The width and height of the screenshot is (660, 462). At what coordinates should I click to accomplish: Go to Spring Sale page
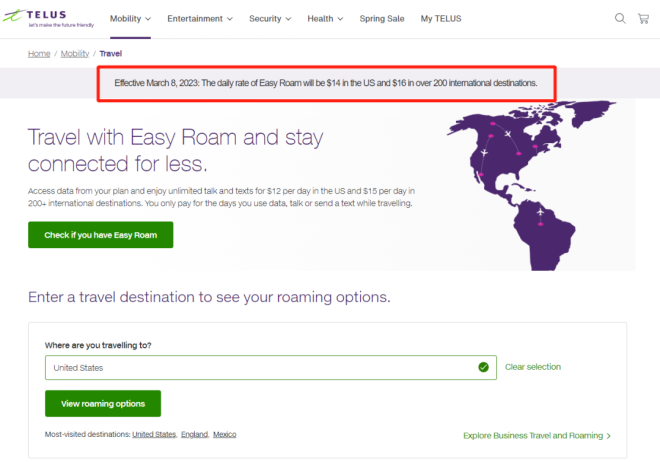pyautogui.click(x=382, y=18)
